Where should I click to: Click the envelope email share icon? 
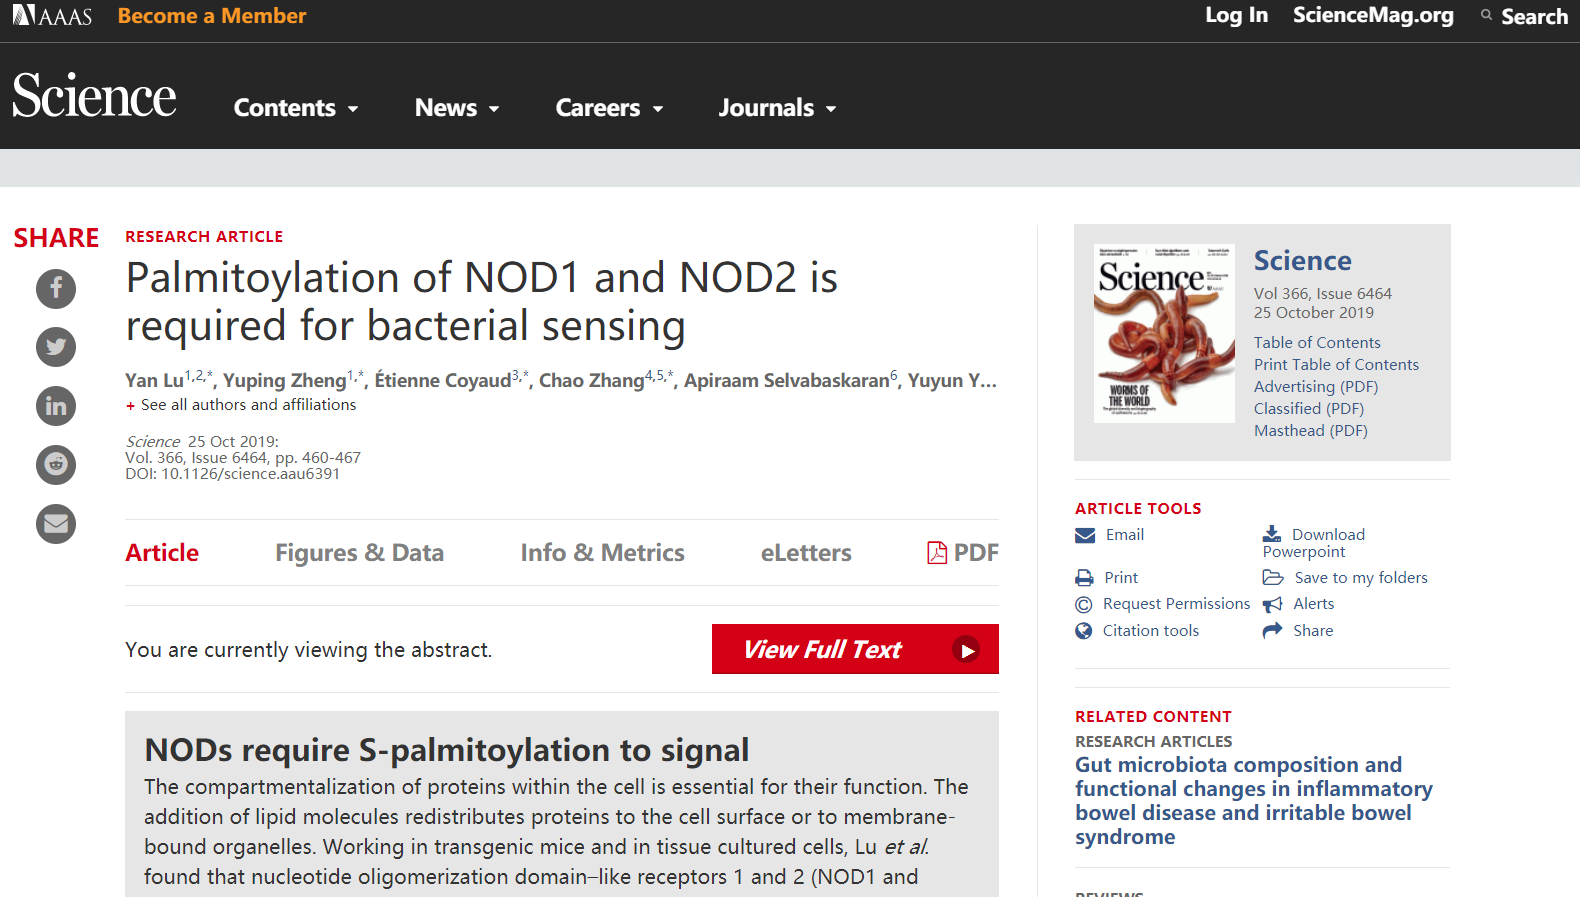[56, 524]
